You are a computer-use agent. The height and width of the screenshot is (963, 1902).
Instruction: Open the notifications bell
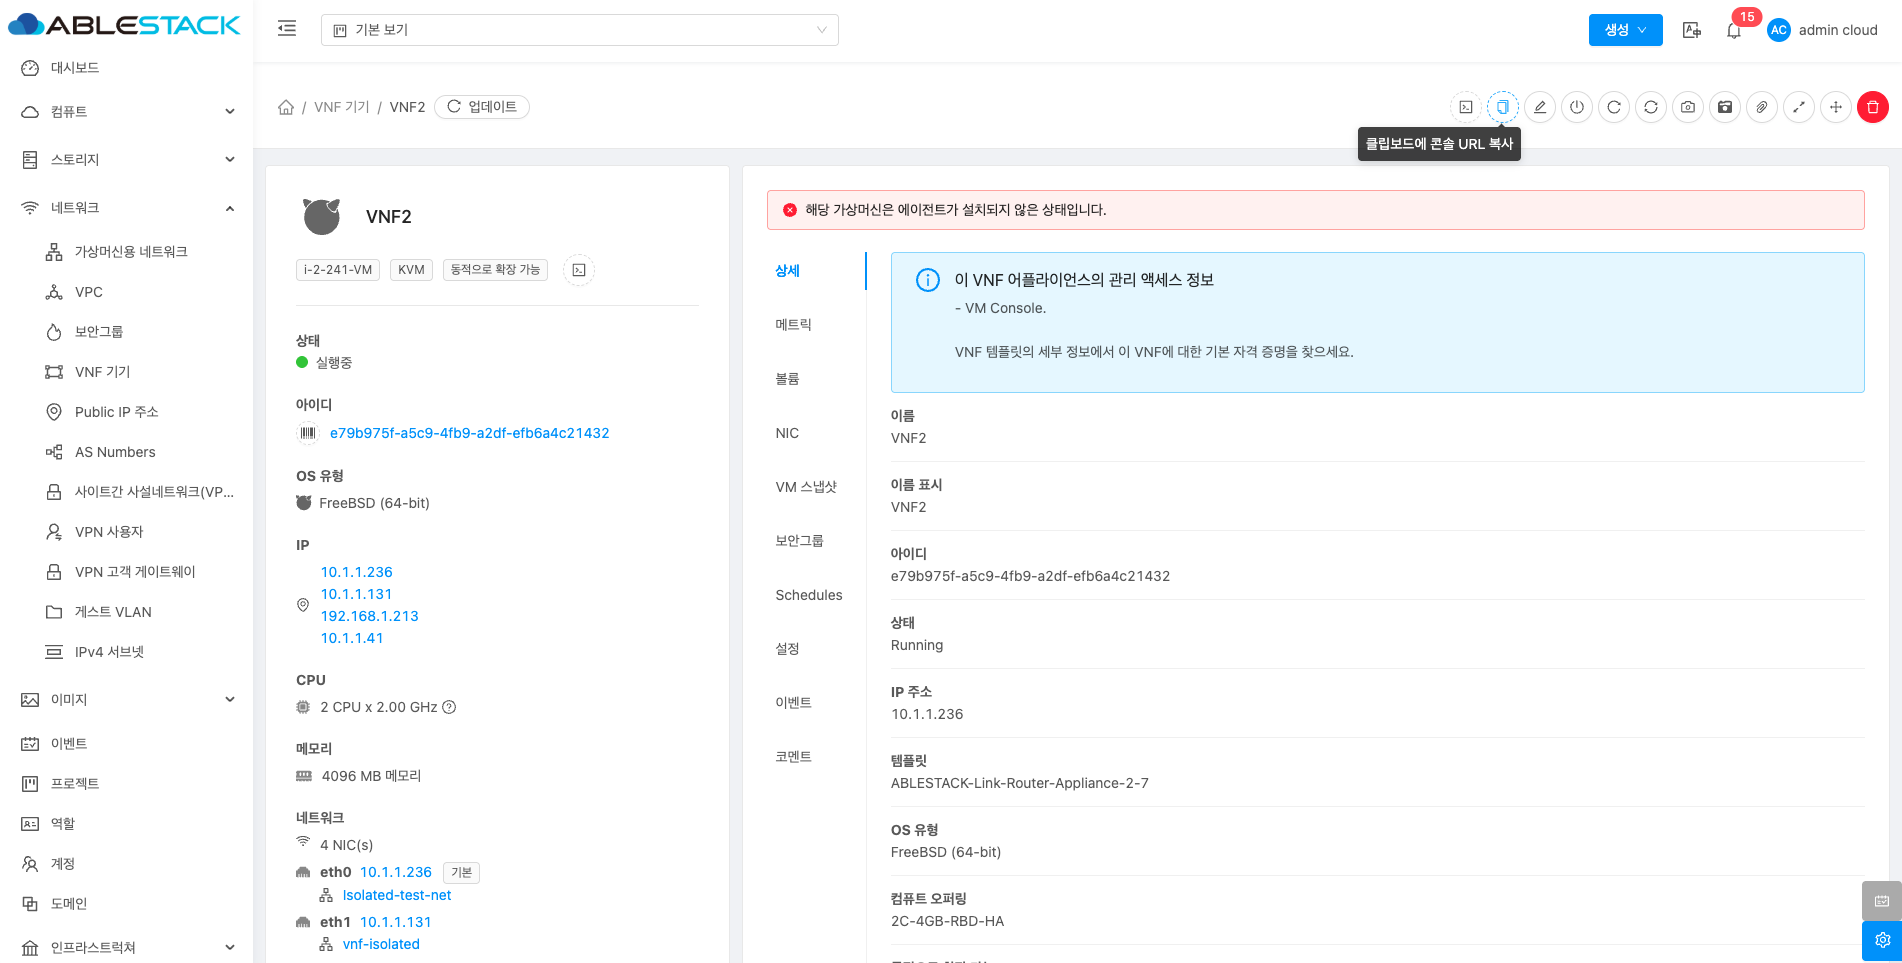1734,31
